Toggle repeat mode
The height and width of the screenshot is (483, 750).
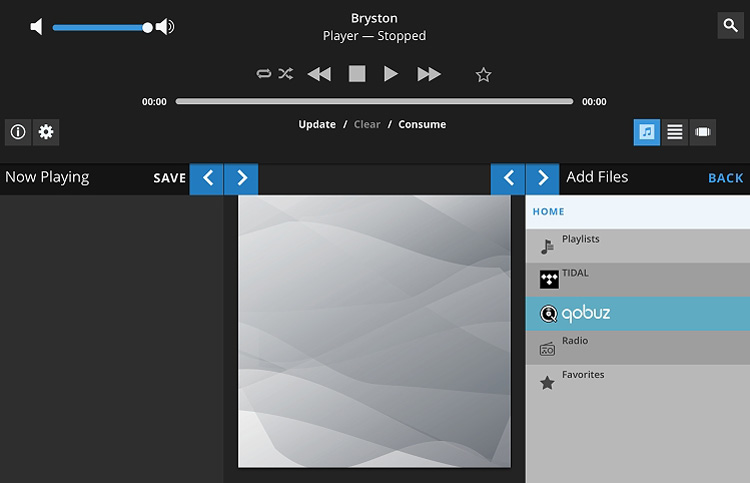[x=264, y=74]
